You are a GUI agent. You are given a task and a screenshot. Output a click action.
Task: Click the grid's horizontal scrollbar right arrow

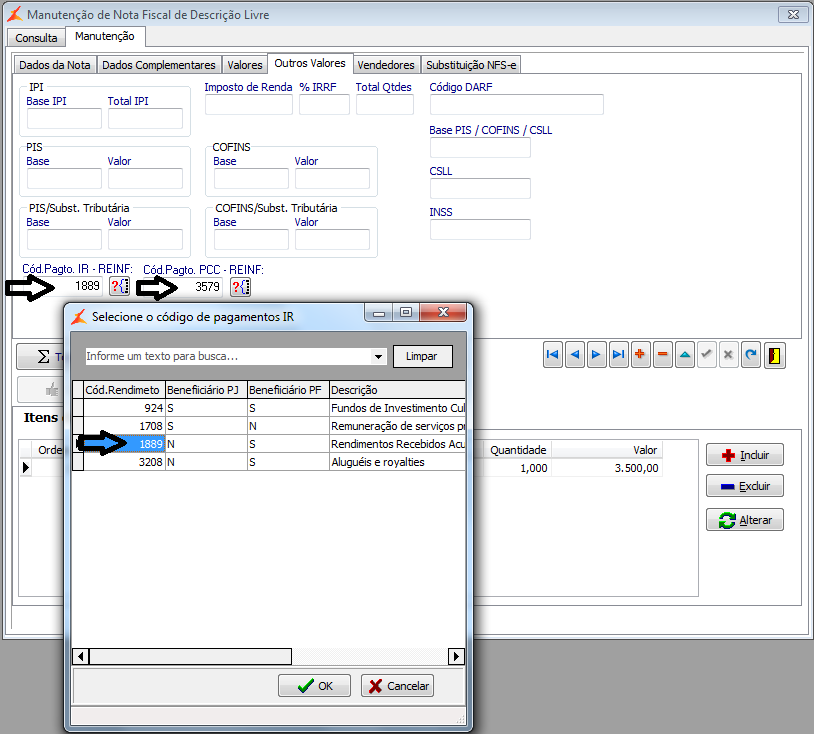tap(456, 656)
